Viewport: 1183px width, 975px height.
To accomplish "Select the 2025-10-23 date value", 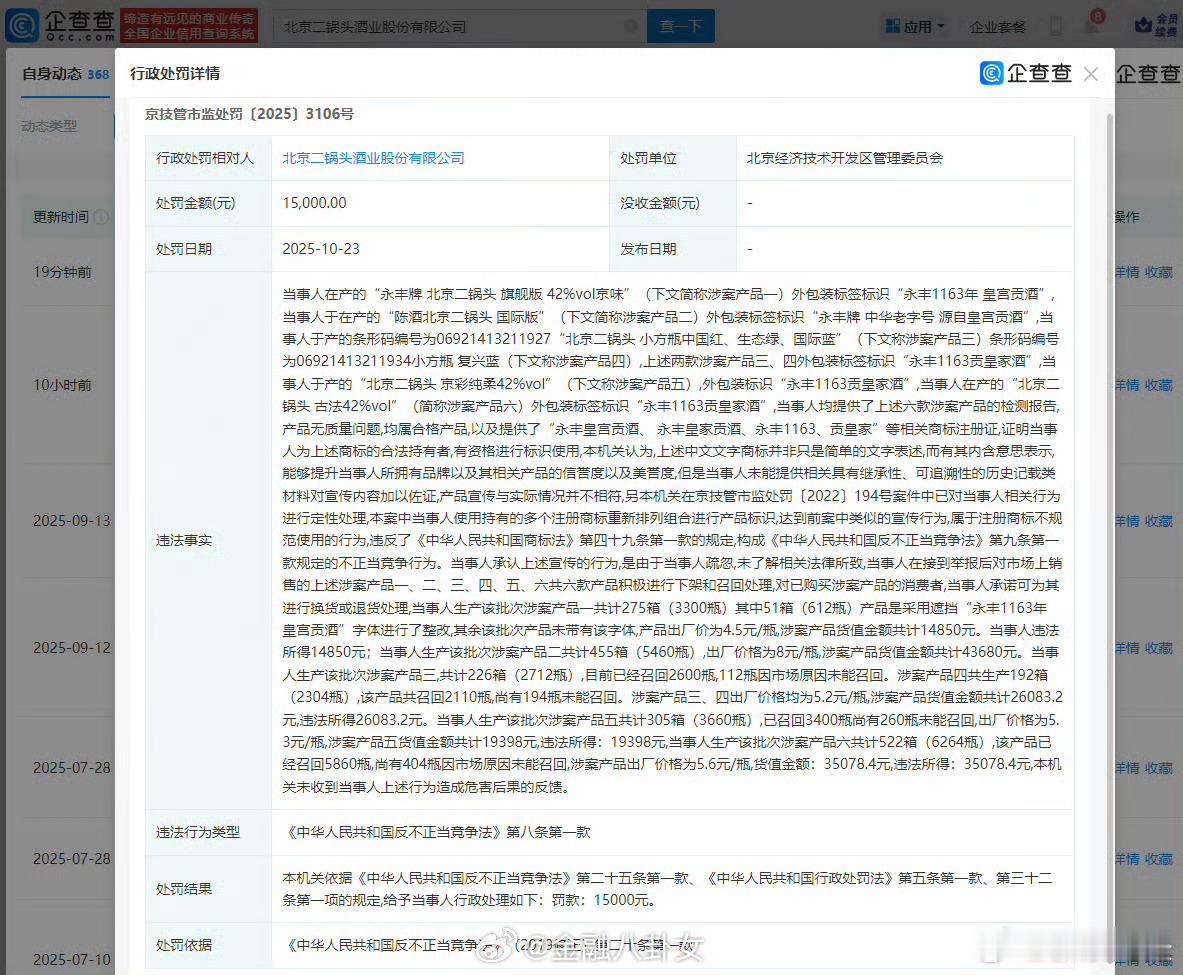I will tap(321, 249).
